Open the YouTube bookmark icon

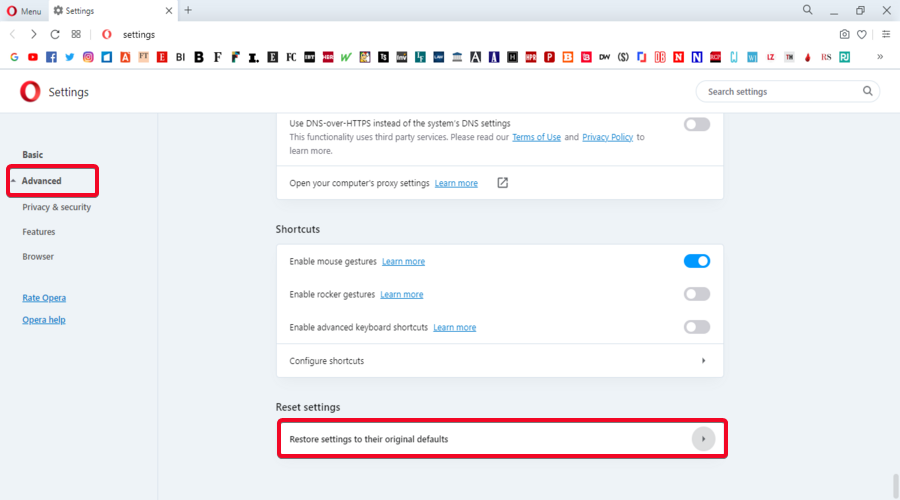click(x=33, y=57)
